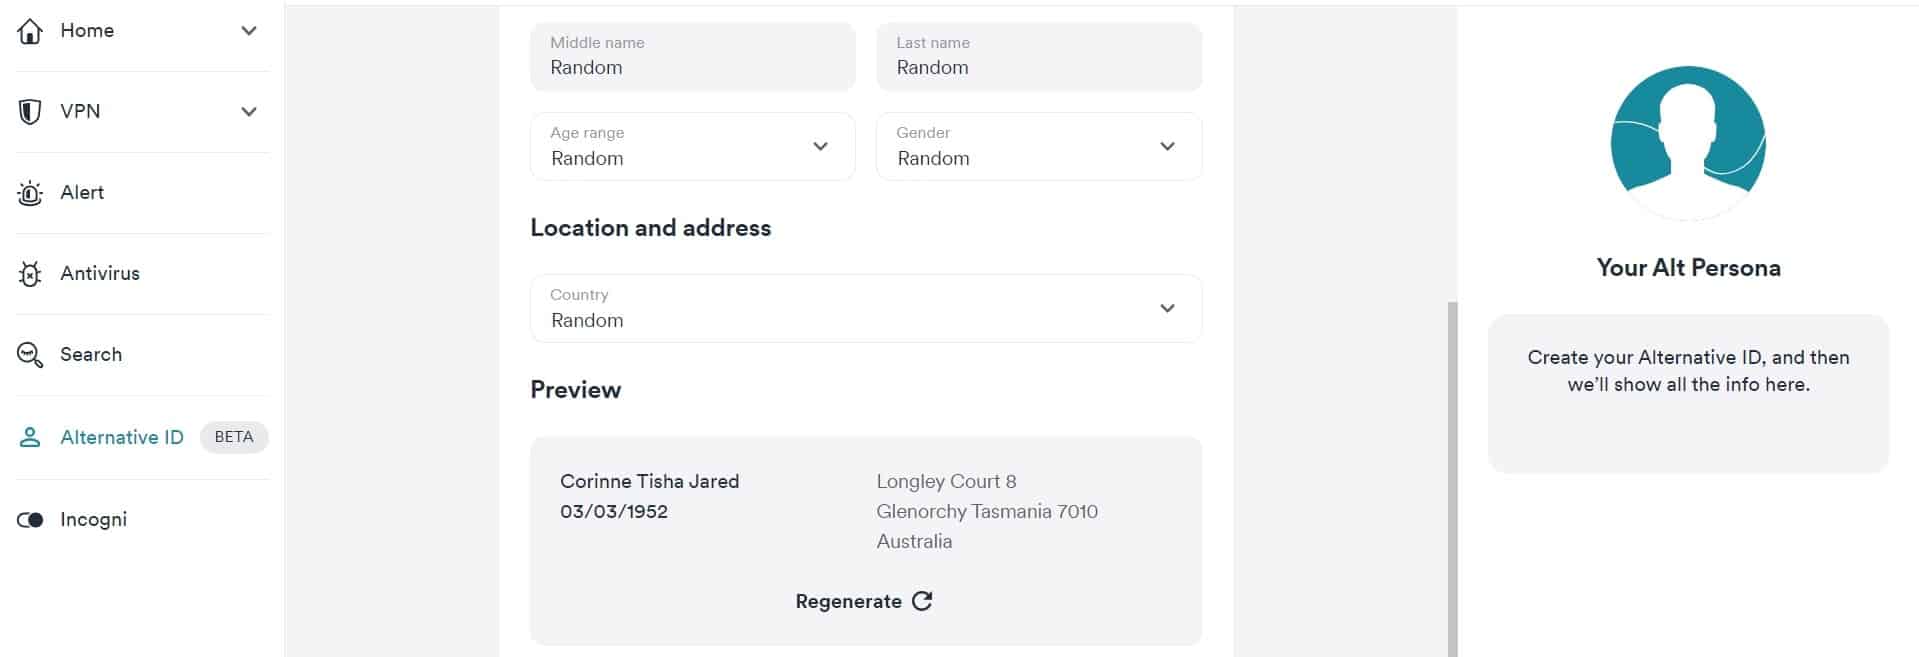Click the Regenerate button
This screenshot has height=657, width=1919.
[x=864, y=601]
